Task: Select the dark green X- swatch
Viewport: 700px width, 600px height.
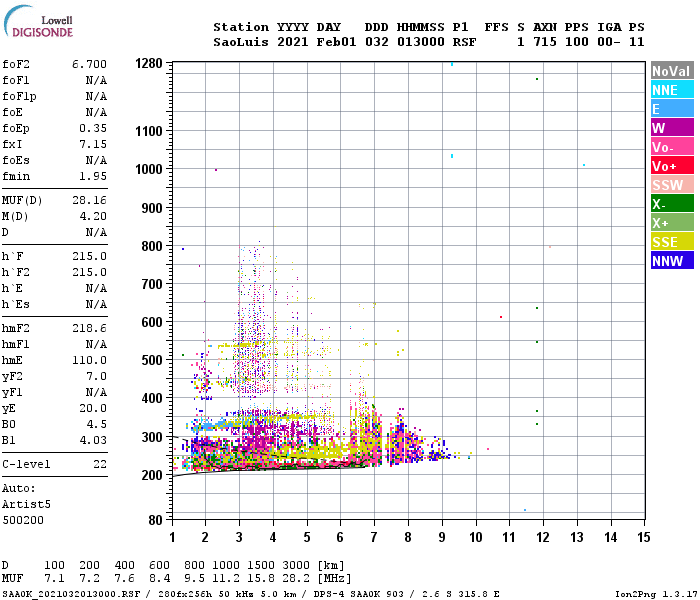Action: coord(672,204)
